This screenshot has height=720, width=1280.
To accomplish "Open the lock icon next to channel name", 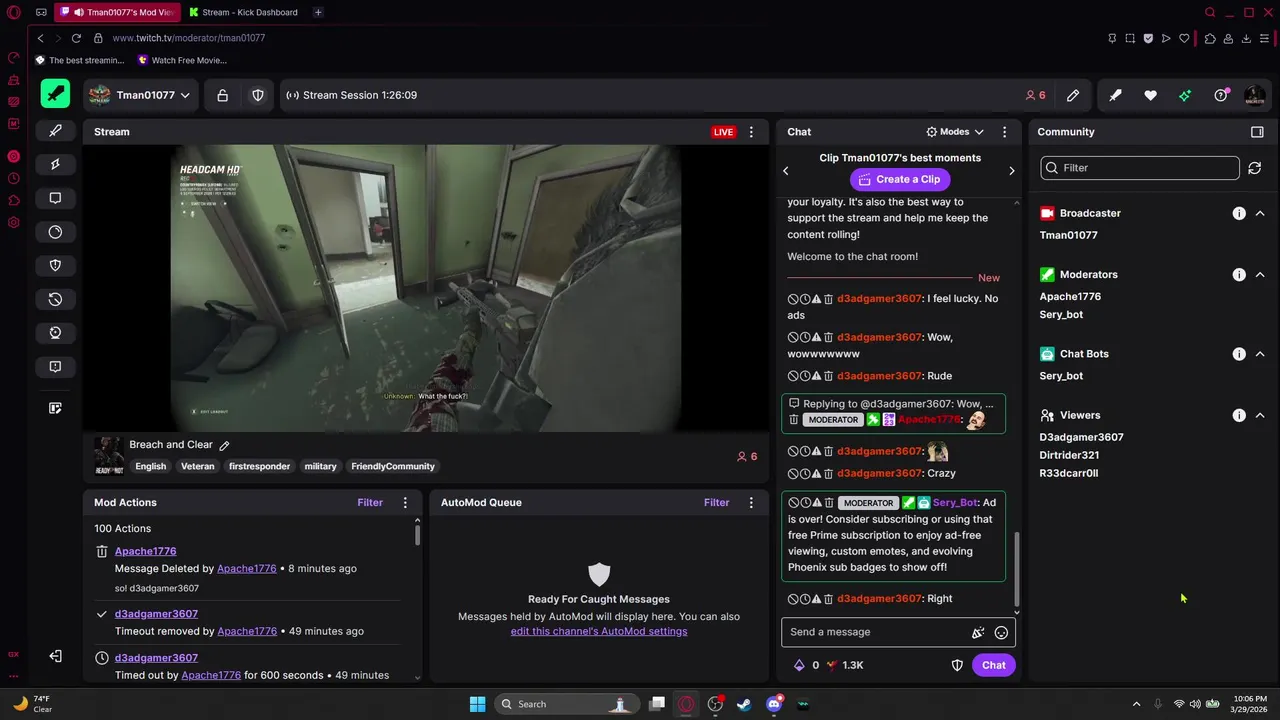I will click(x=222, y=95).
